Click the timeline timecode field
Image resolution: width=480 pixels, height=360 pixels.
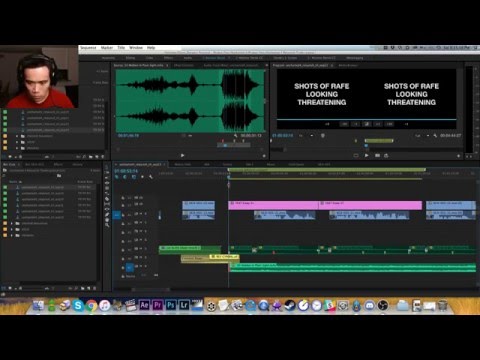(126, 171)
